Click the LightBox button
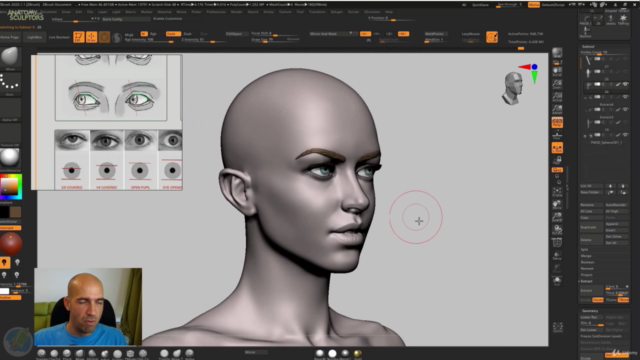640x360 pixels. tap(34, 37)
